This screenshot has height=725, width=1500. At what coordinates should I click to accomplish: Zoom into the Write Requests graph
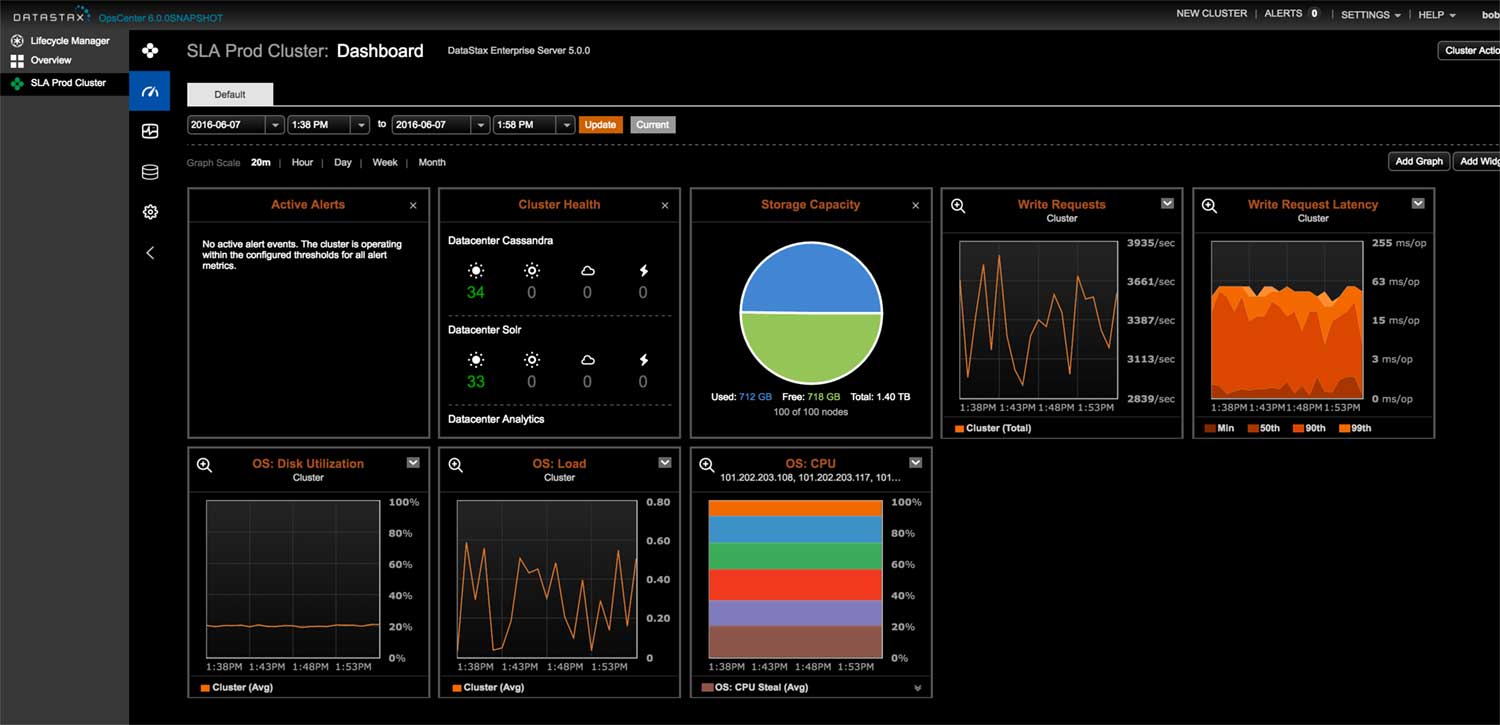958,205
